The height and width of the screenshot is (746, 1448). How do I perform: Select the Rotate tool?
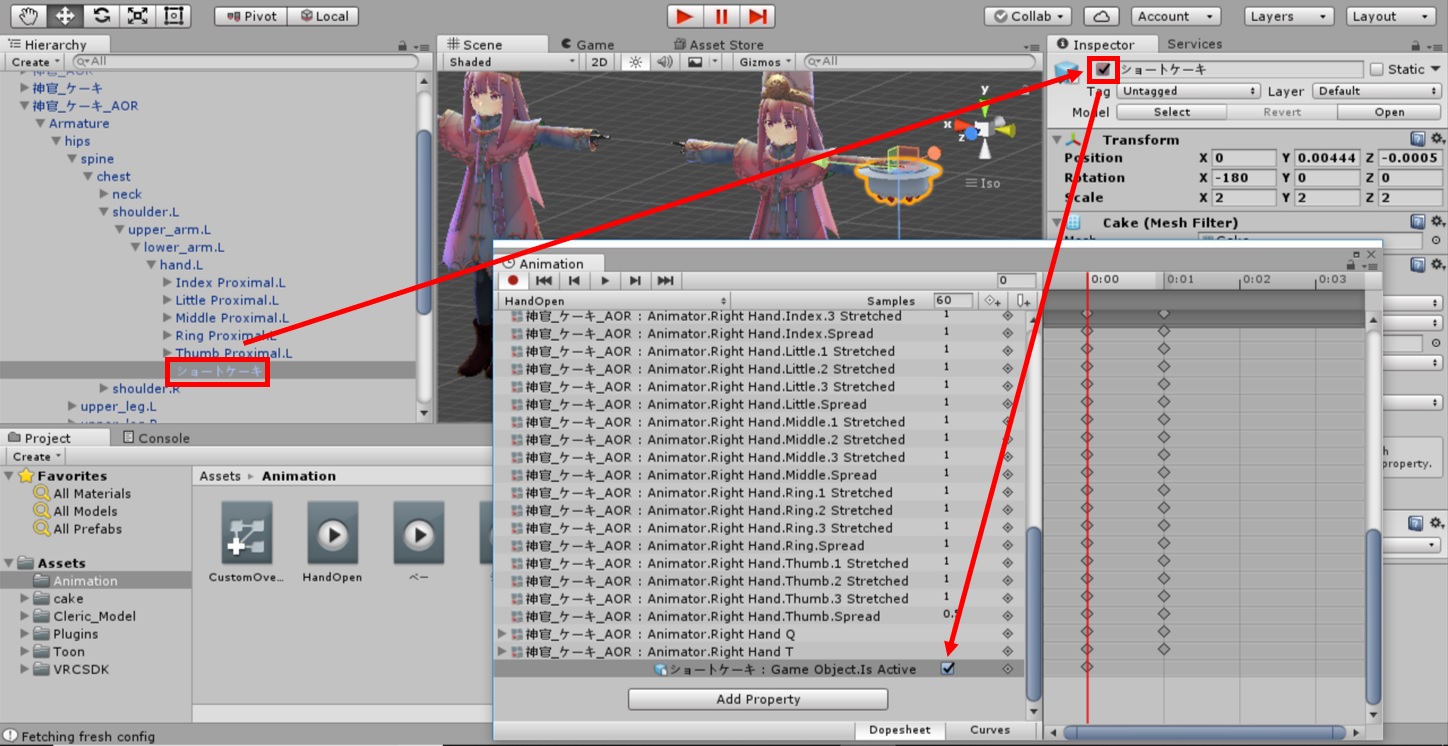(100, 16)
